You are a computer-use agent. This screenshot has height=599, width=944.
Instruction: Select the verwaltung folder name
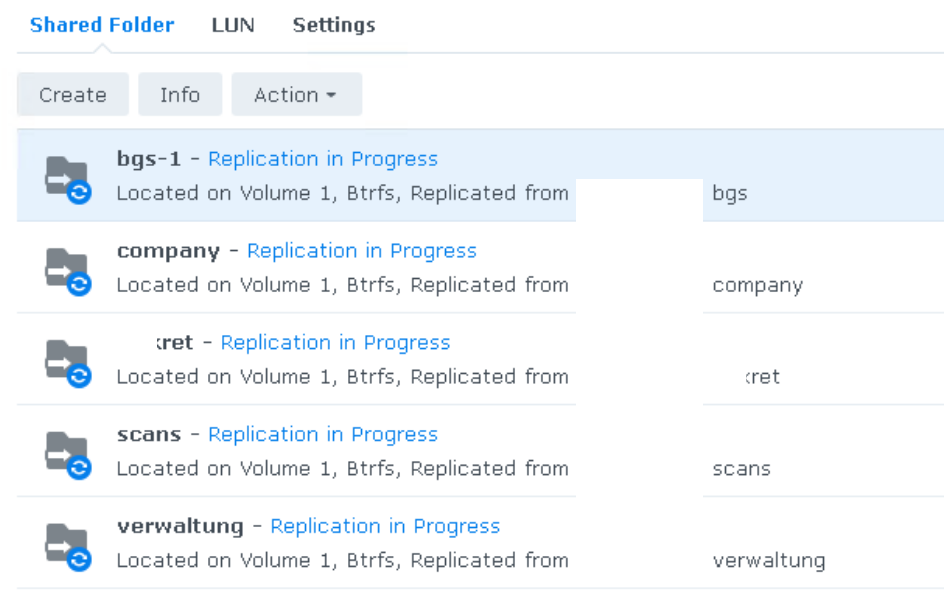click(180, 527)
